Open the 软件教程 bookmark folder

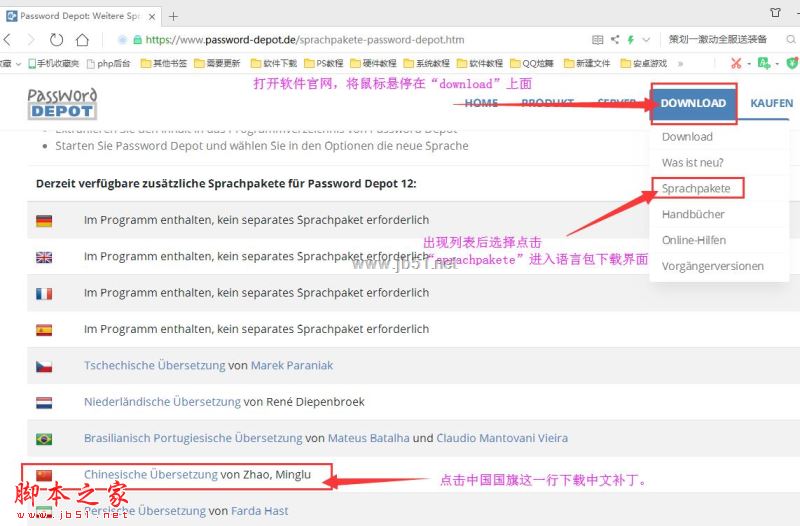pos(480,63)
